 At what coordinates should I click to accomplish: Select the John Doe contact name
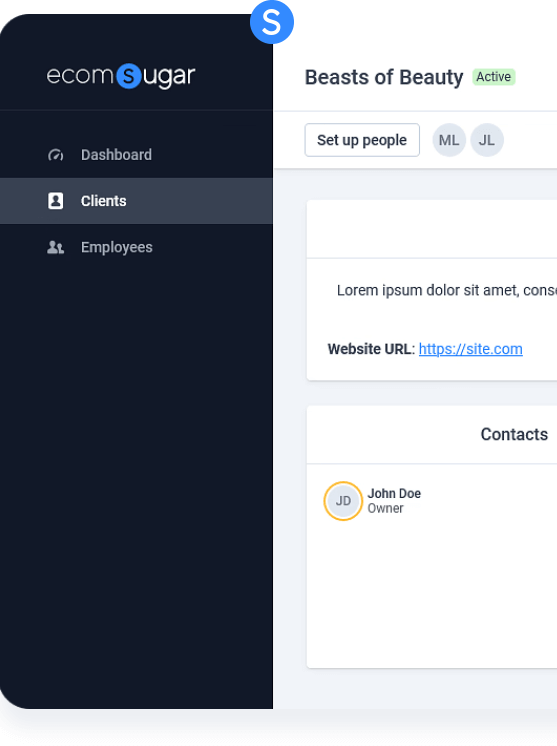(x=394, y=493)
